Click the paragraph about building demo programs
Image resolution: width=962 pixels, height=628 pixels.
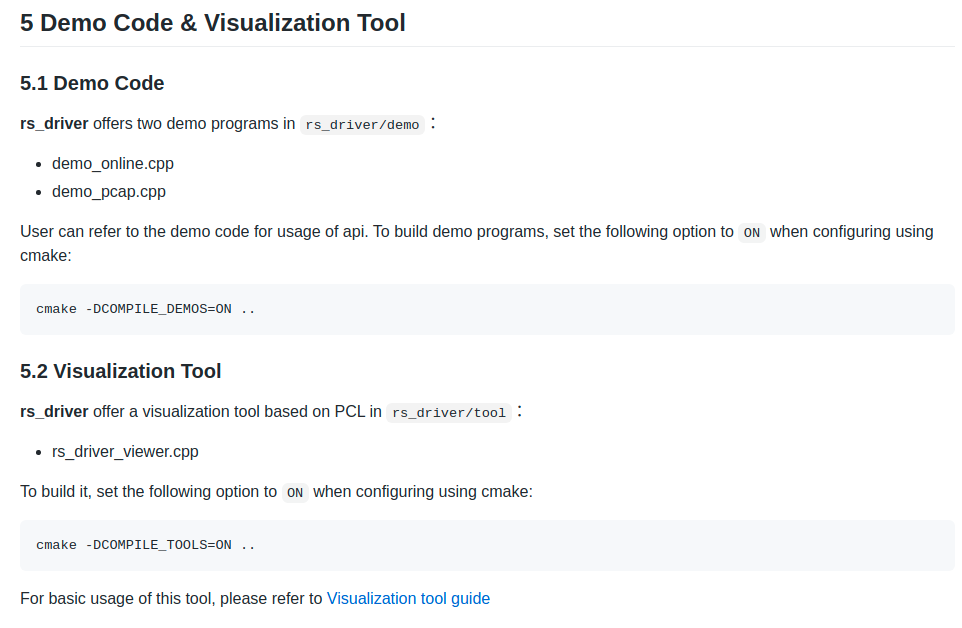click(476, 243)
